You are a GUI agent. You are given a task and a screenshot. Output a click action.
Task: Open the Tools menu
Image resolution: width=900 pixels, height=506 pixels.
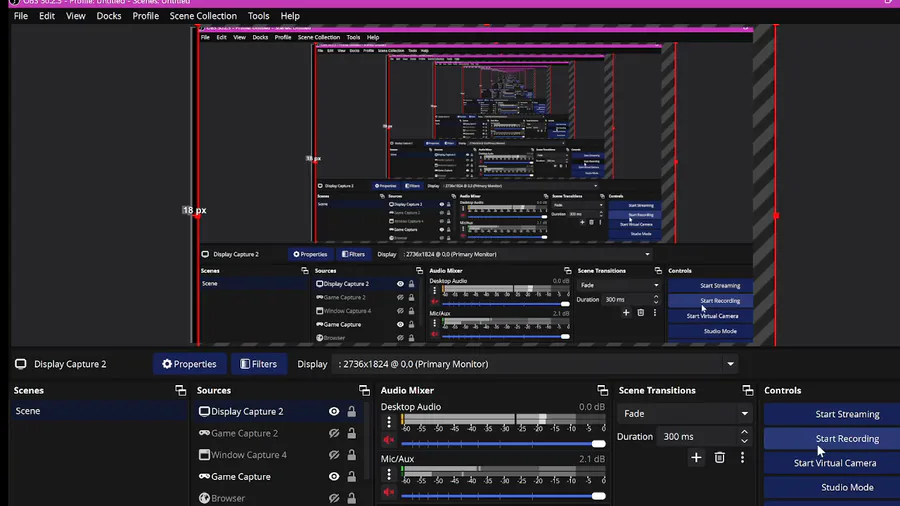point(258,16)
